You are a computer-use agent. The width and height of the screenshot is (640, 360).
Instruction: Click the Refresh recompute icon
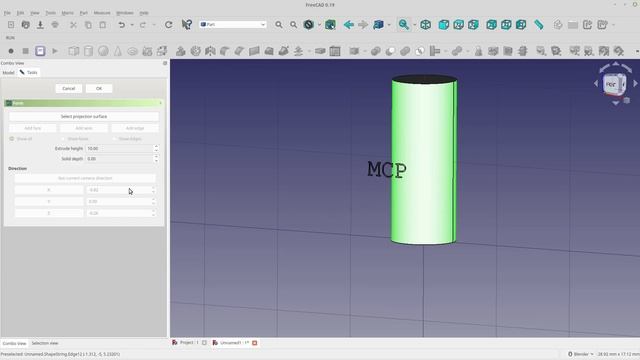point(169,25)
